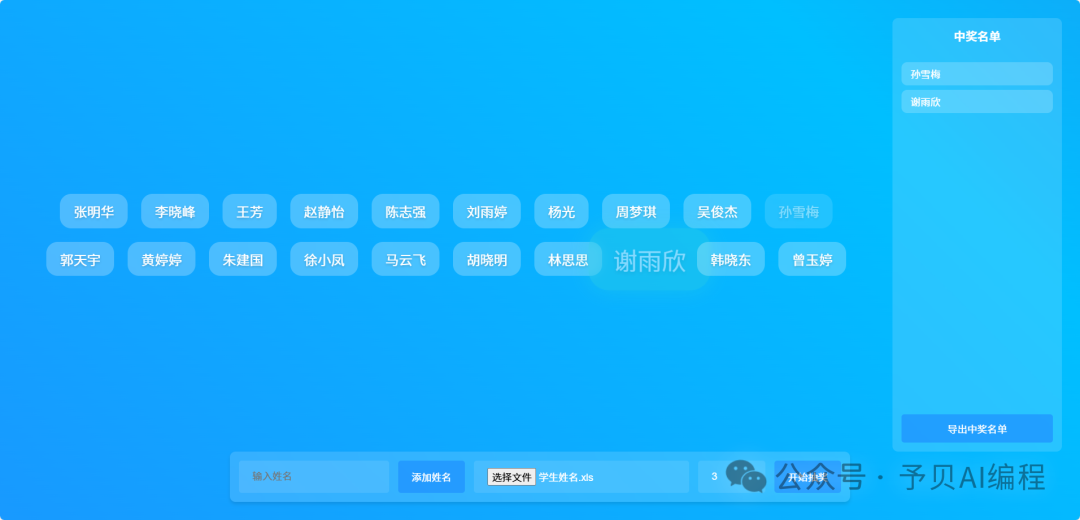Click the enlarged 谢雨欣 name tag
Viewport: 1080px width, 520px height.
click(650, 260)
